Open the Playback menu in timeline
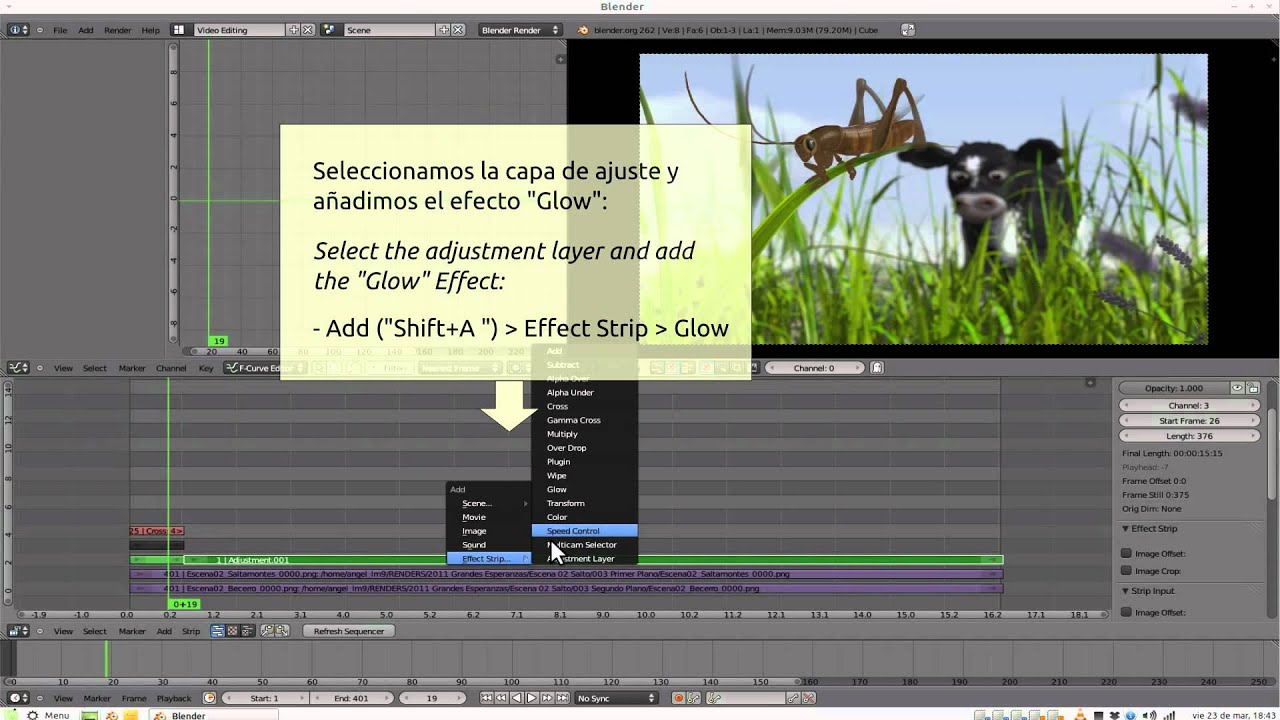The width and height of the screenshot is (1280, 720). [174, 698]
